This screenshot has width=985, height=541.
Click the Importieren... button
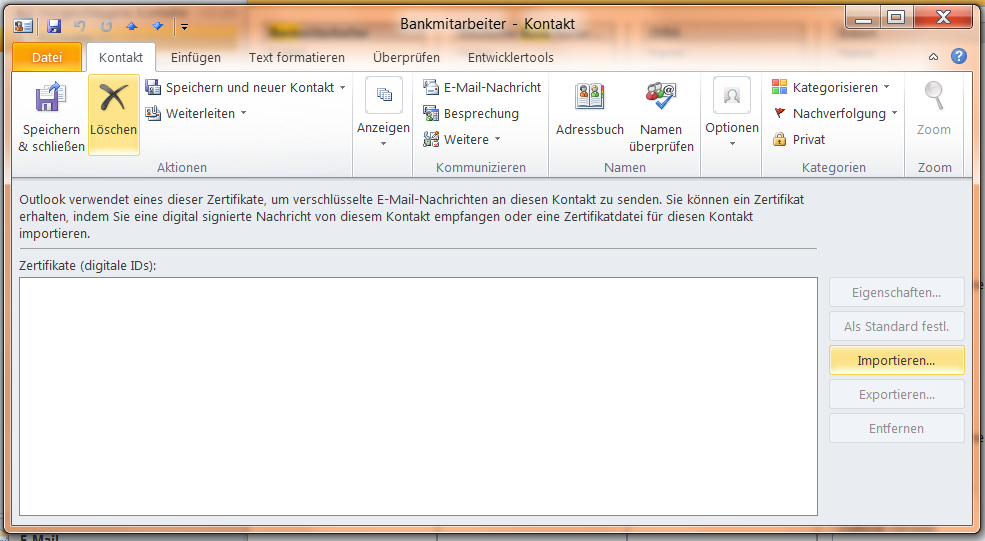(x=896, y=360)
